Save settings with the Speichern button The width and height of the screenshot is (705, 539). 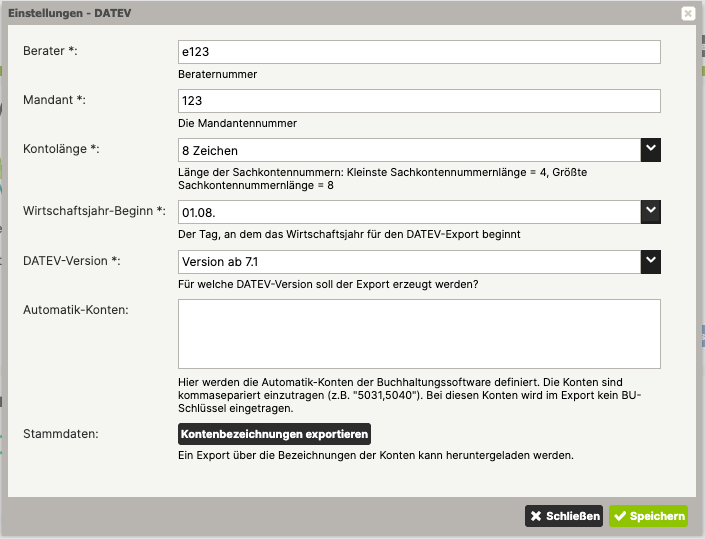(649, 516)
